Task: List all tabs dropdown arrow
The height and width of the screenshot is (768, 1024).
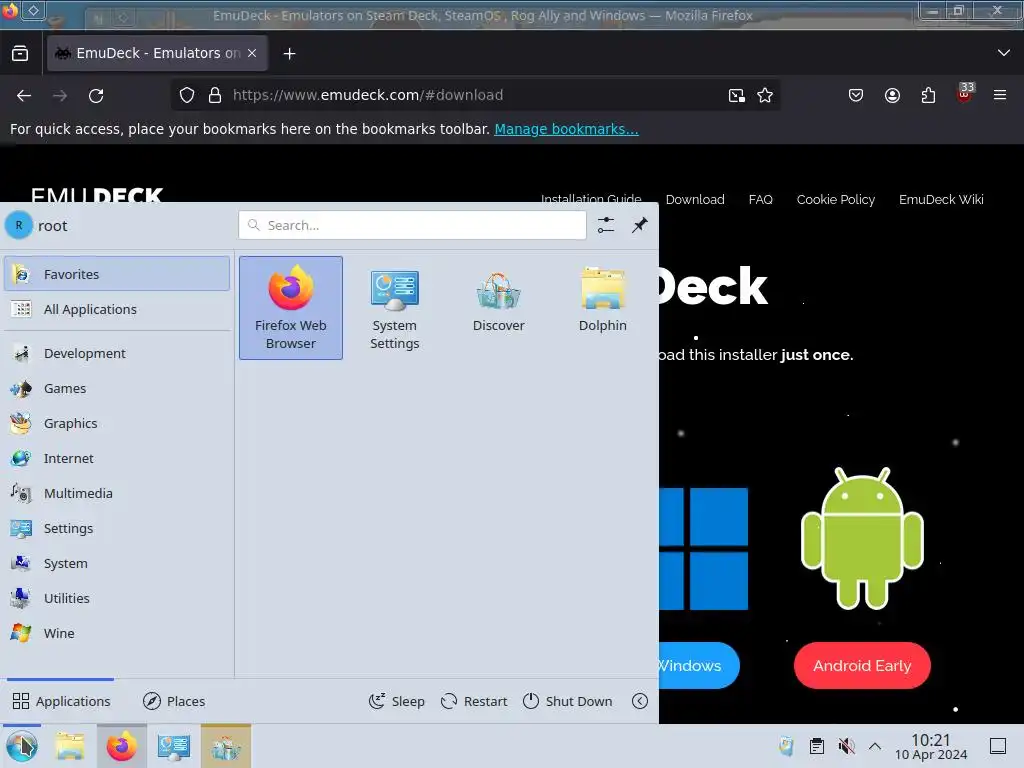Action: click(1004, 53)
